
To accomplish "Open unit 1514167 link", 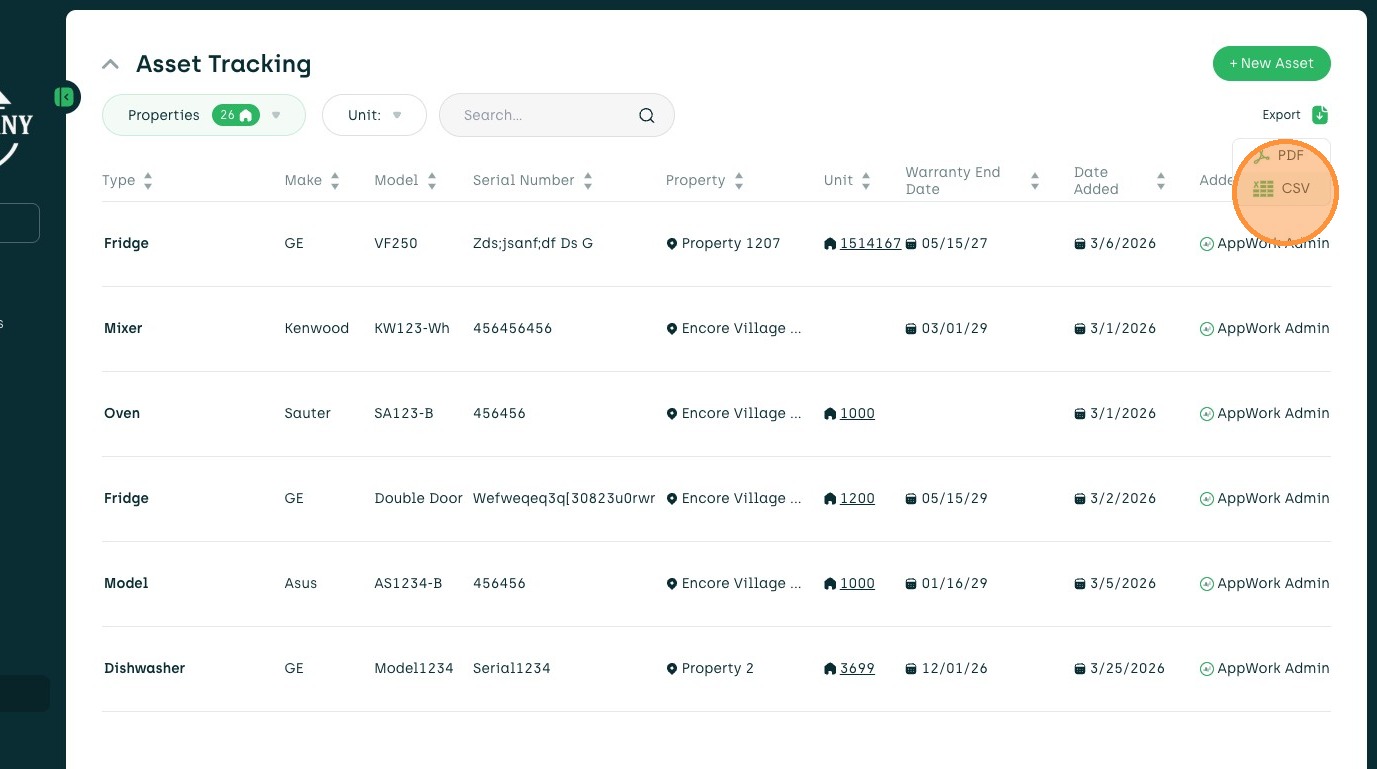I will [x=870, y=243].
